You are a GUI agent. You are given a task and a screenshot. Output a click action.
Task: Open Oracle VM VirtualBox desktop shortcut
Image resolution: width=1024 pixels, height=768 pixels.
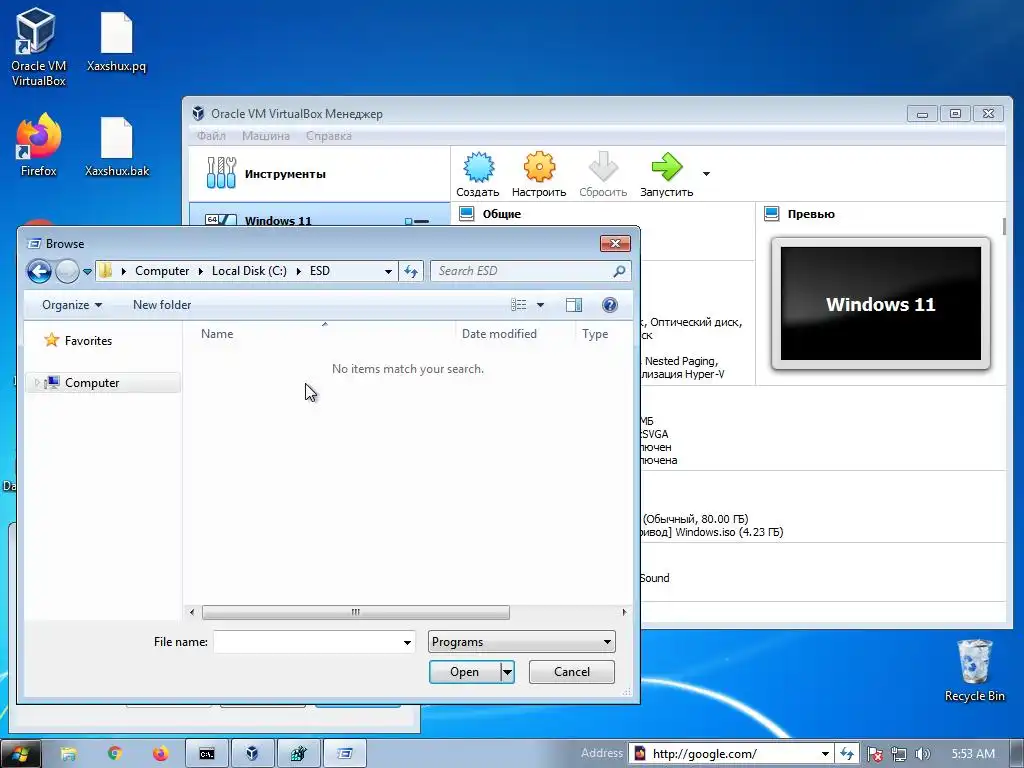point(38,48)
